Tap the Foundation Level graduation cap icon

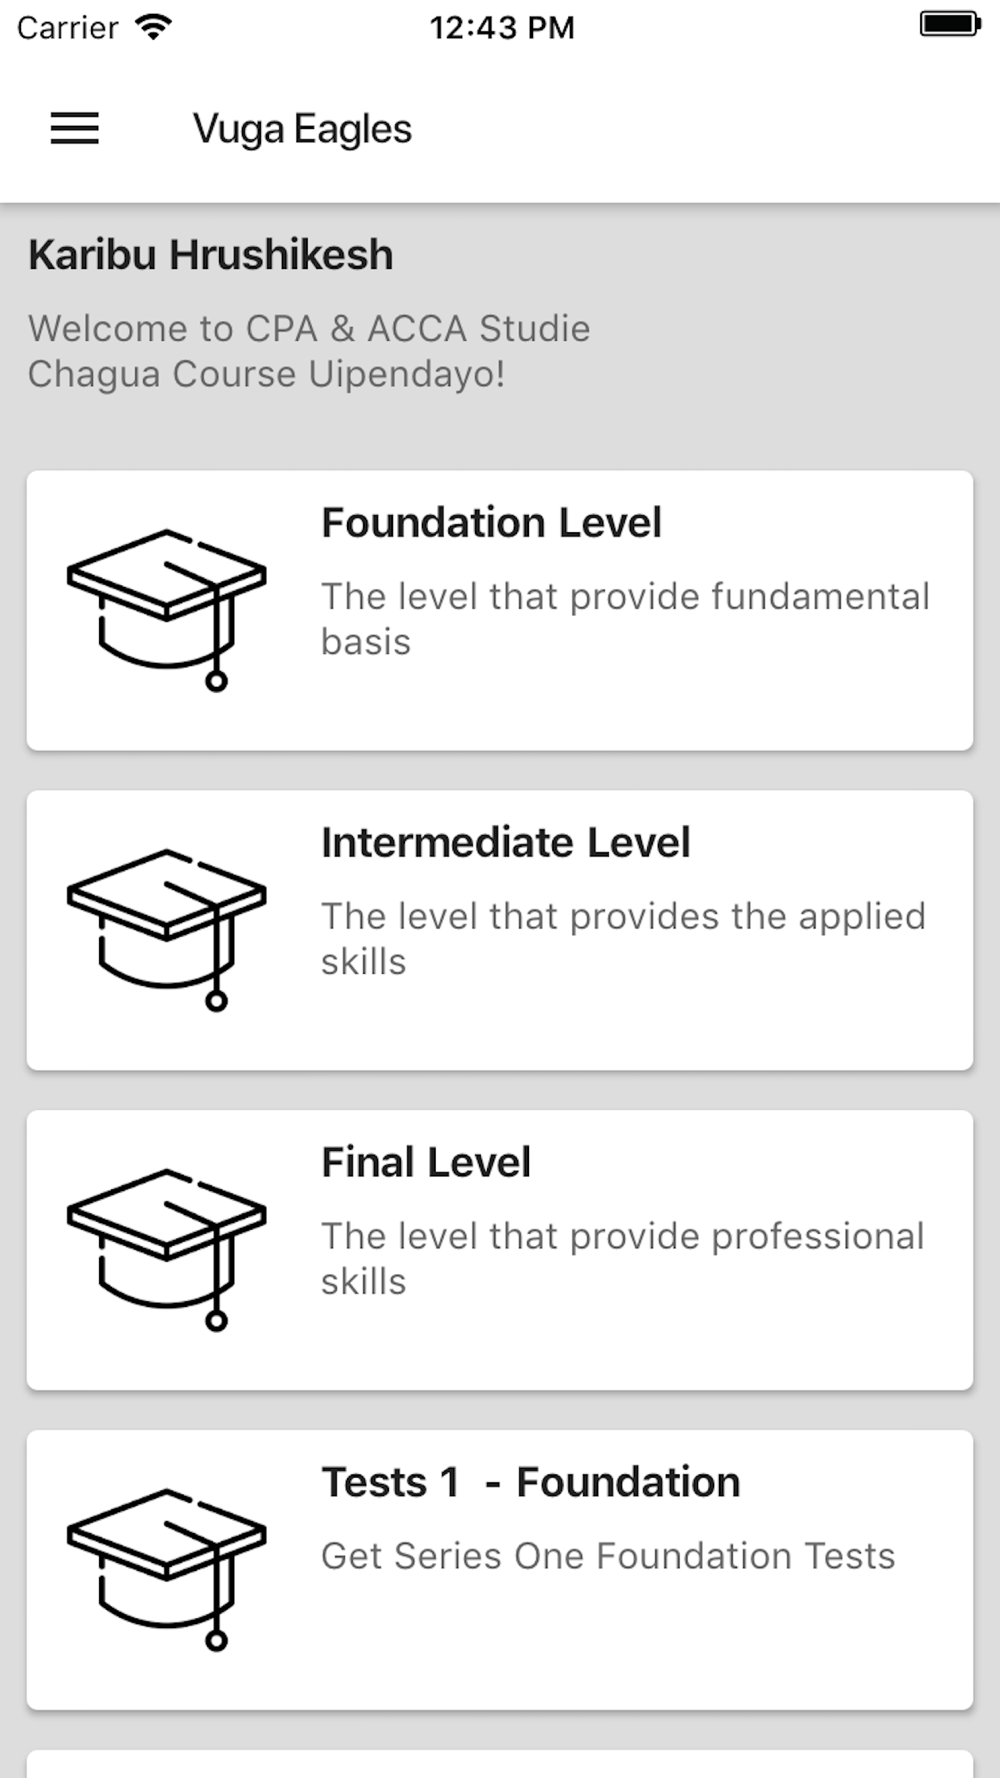167,610
